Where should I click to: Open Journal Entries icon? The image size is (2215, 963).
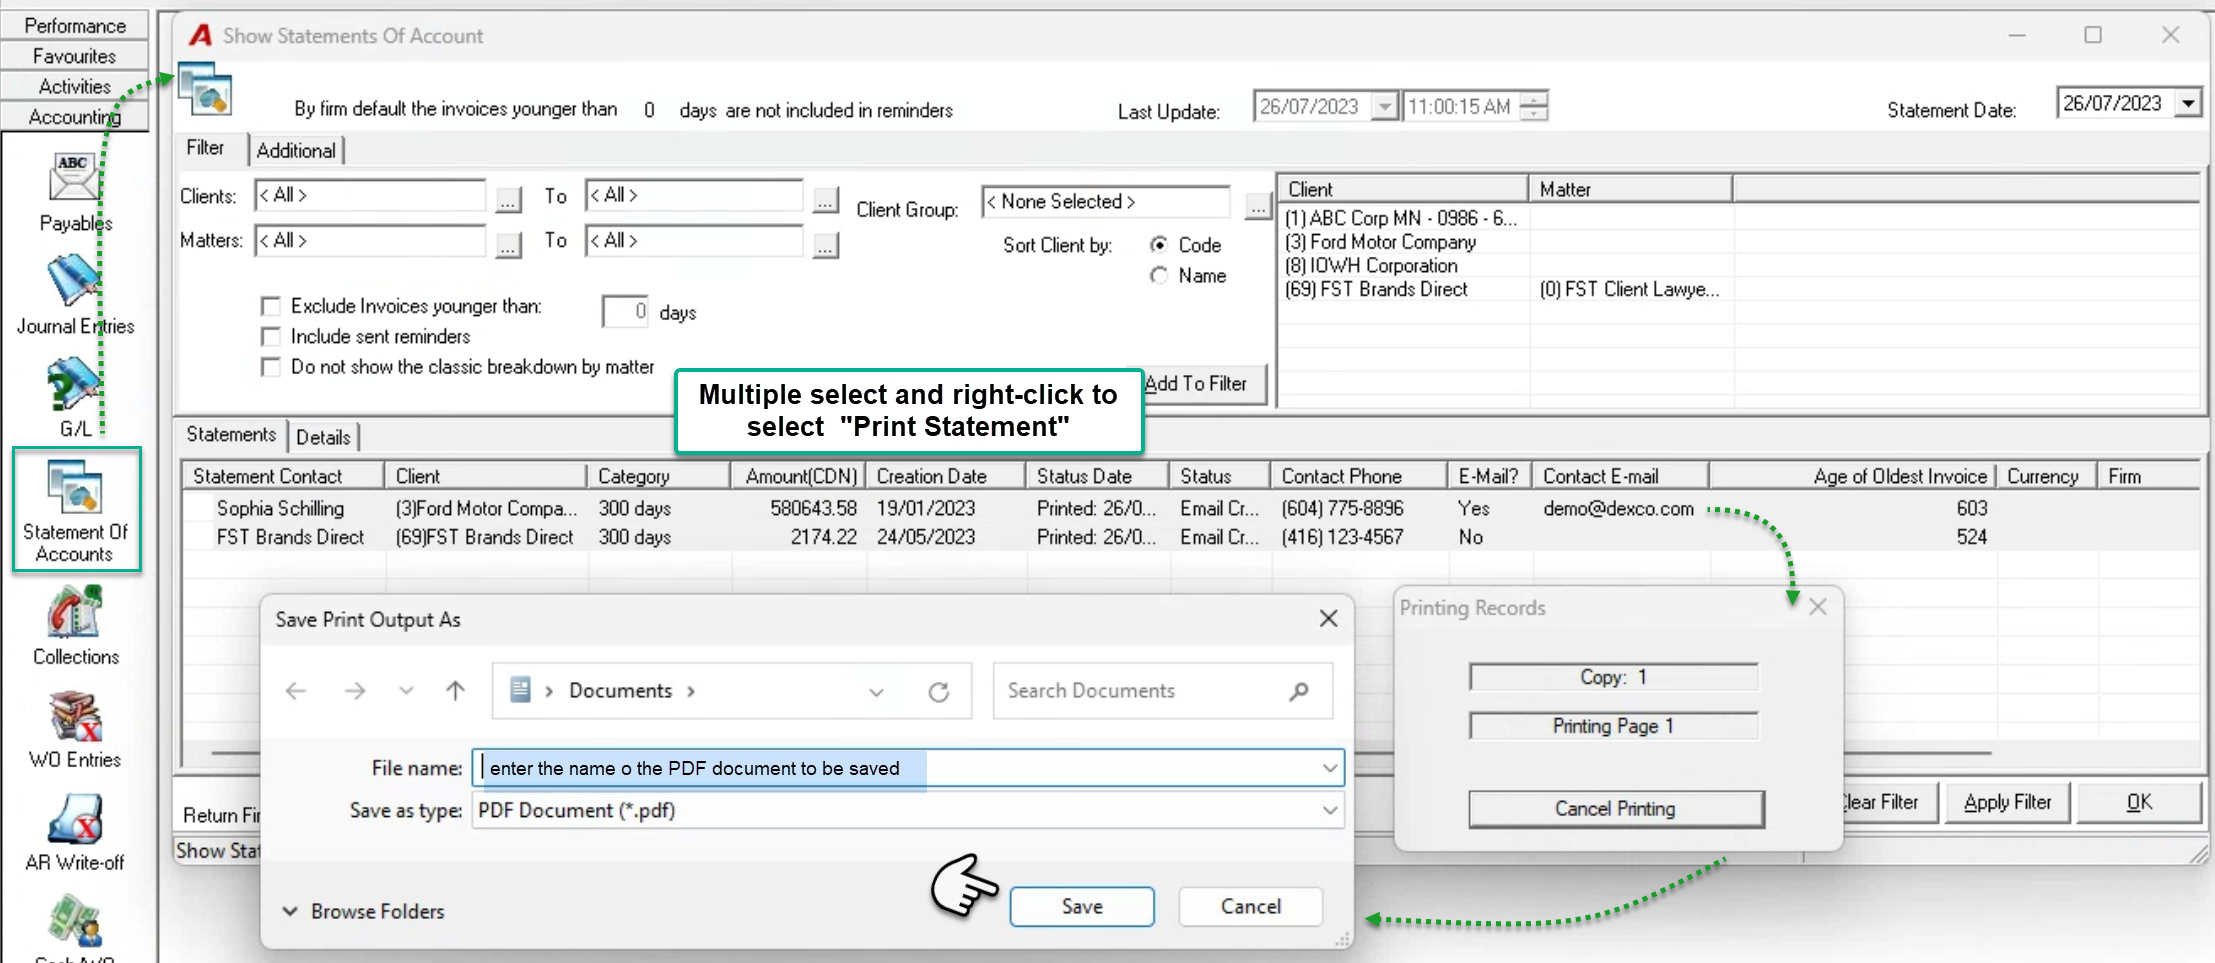coord(74,280)
